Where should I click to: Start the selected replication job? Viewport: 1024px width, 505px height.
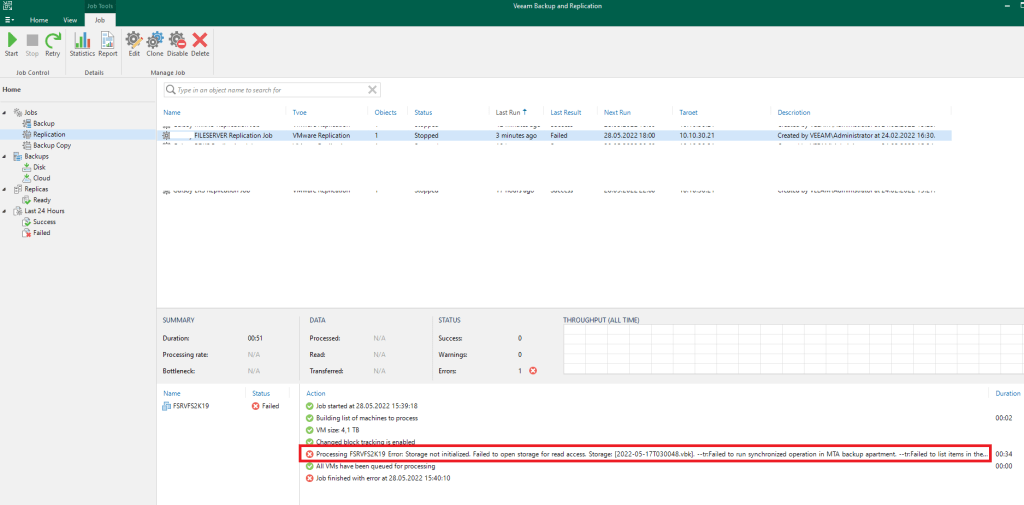(x=12, y=44)
